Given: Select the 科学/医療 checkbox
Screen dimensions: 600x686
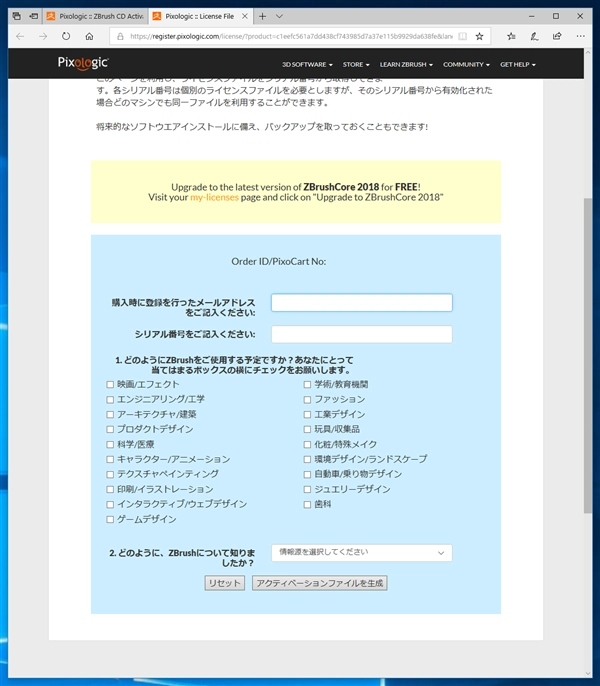Looking at the screenshot, I should 110,444.
